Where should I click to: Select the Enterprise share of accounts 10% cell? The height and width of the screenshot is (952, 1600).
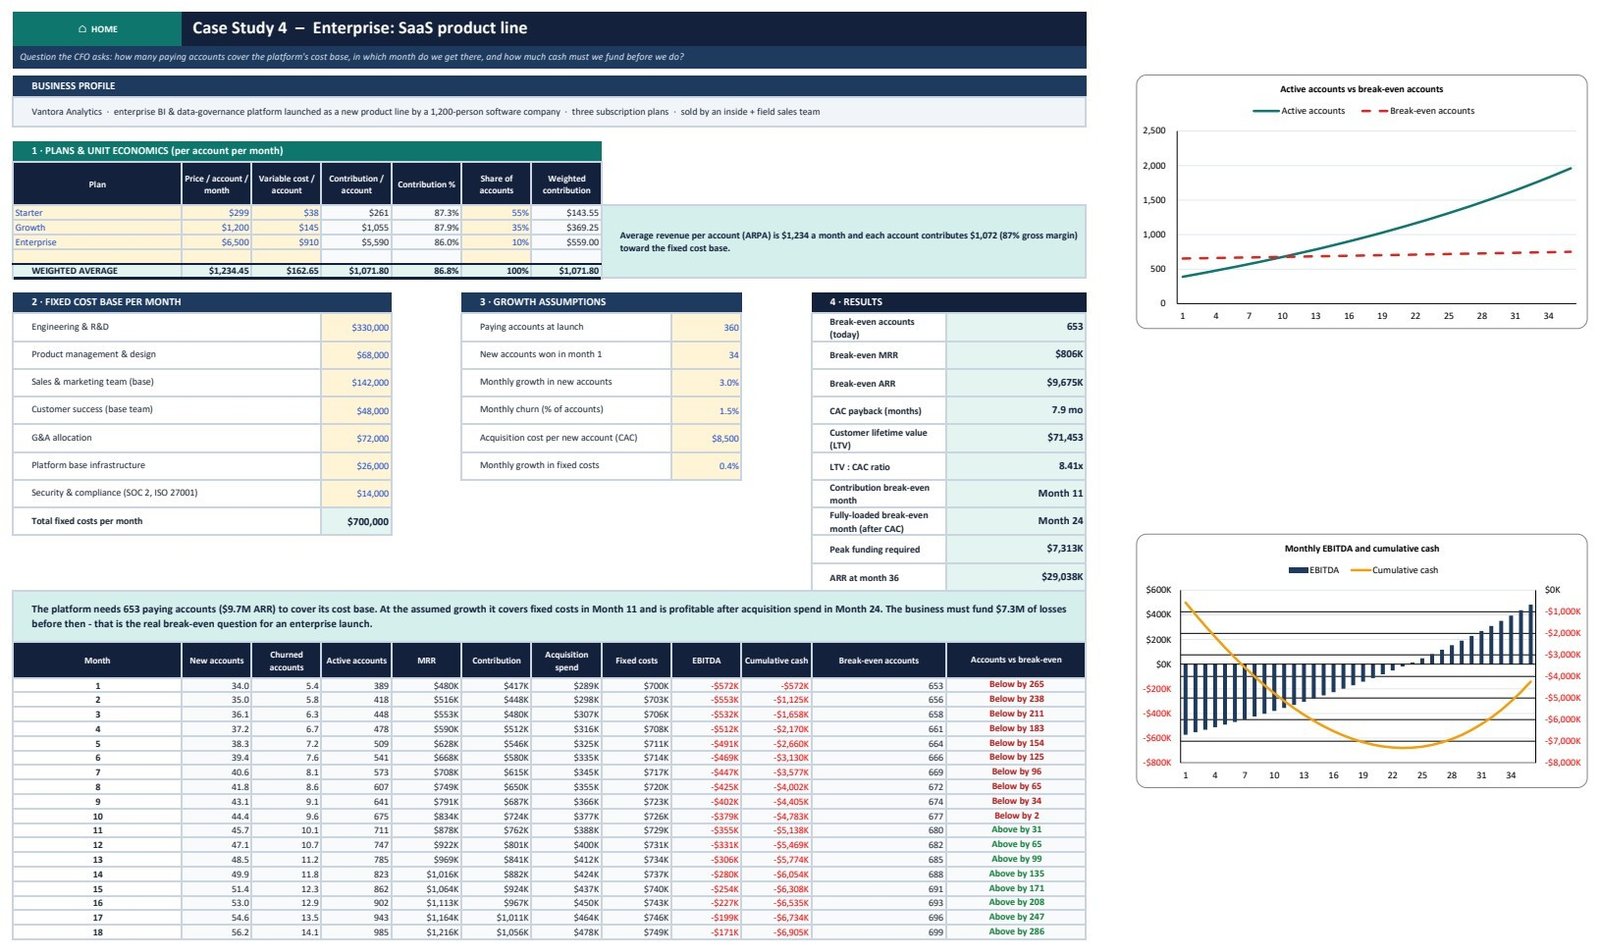point(496,243)
